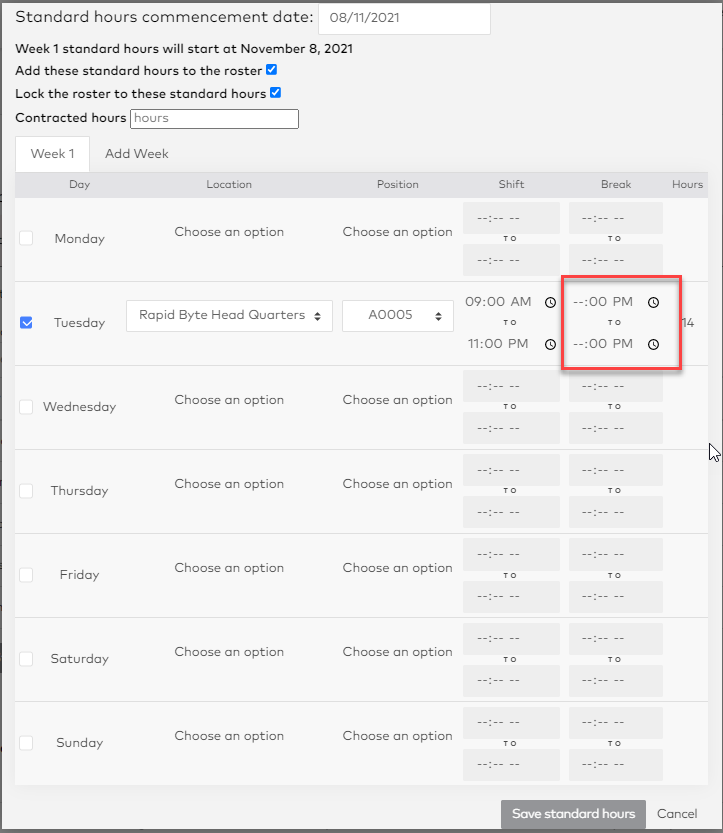
Task: Click the commencement date field 08/11/2021
Action: (404, 18)
